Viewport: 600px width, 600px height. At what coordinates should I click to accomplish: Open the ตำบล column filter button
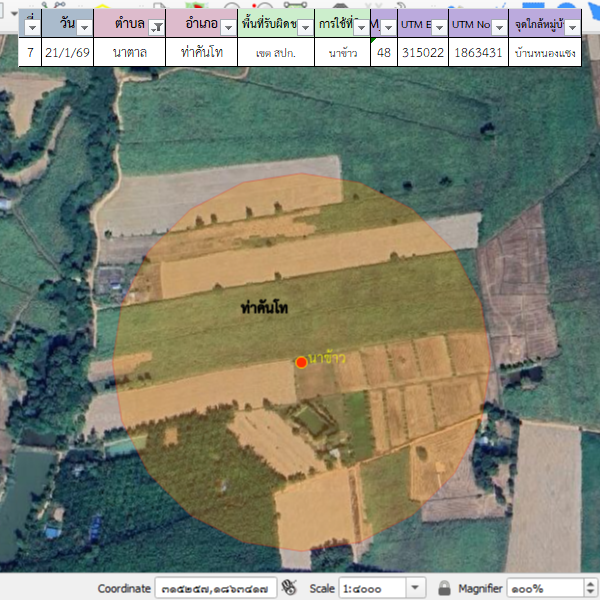pyautogui.click(x=156, y=27)
